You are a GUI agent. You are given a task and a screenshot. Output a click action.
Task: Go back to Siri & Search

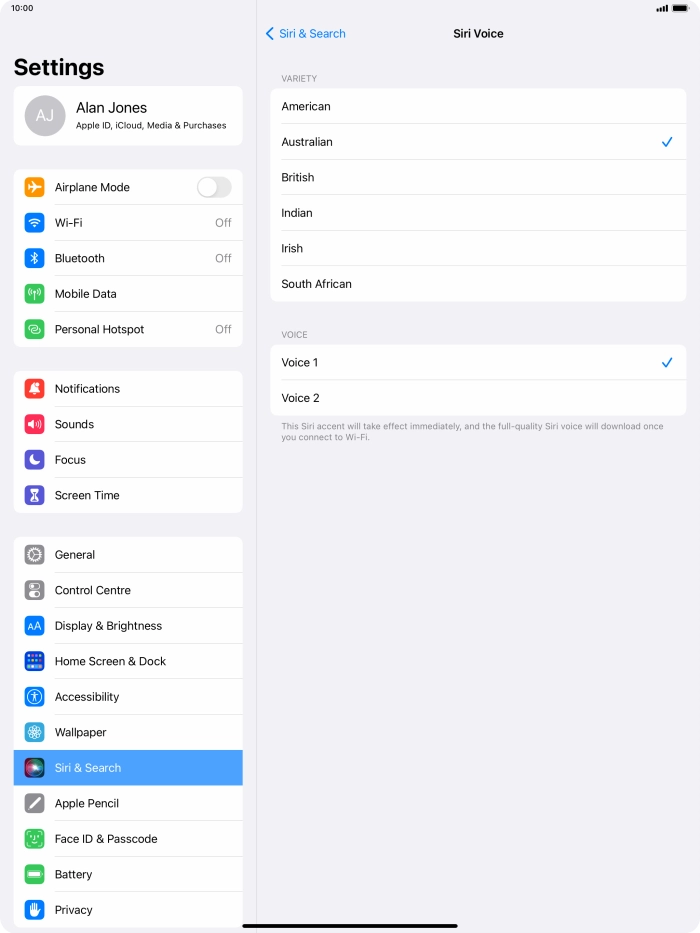pyautogui.click(x=305, y=34)
